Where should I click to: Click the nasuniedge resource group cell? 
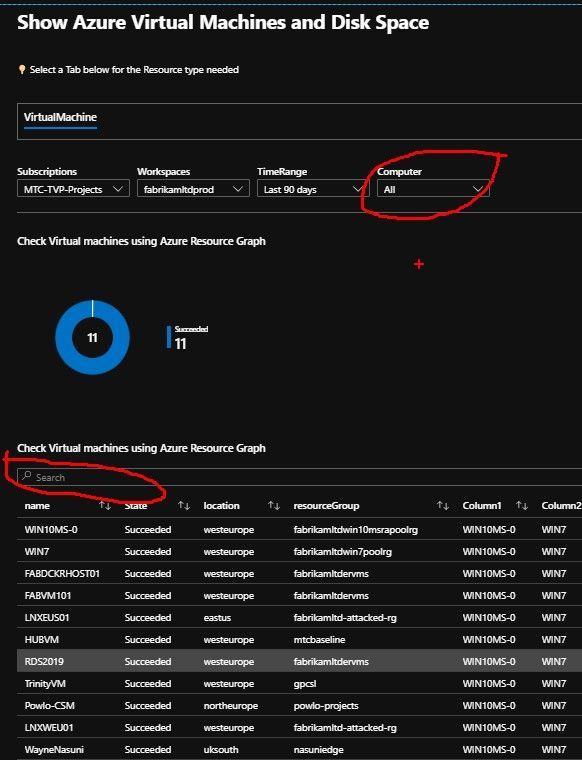[x=318, y=749]
